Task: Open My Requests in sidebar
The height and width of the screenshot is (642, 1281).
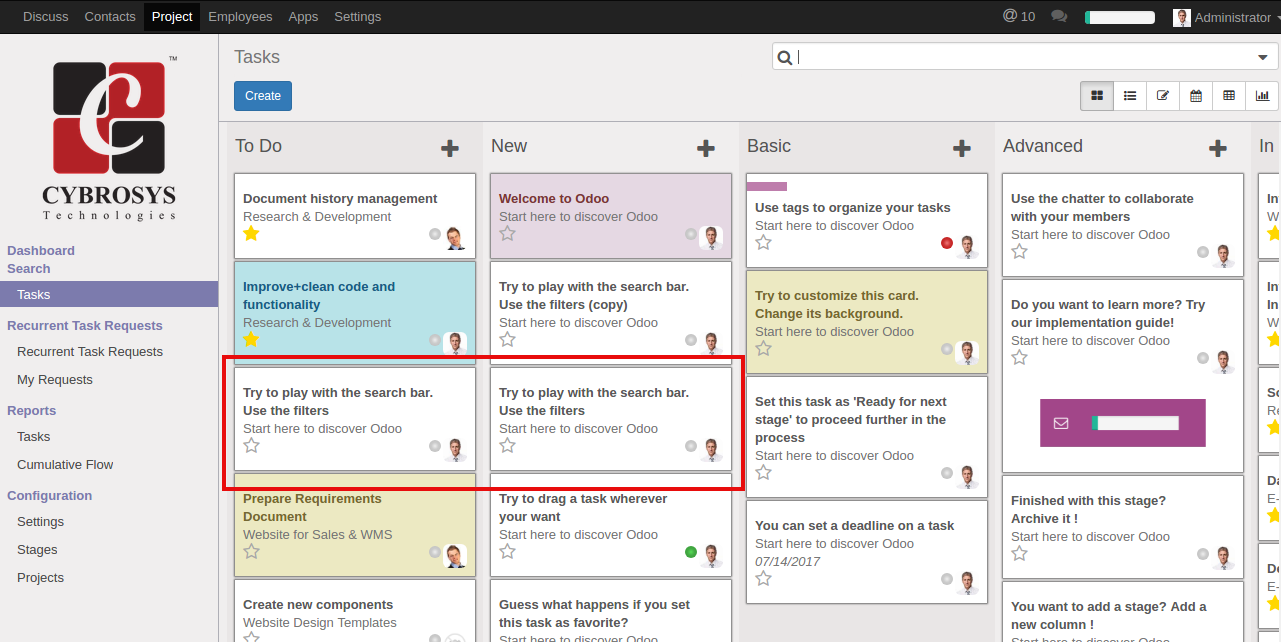Action: [x=55, y=380]
